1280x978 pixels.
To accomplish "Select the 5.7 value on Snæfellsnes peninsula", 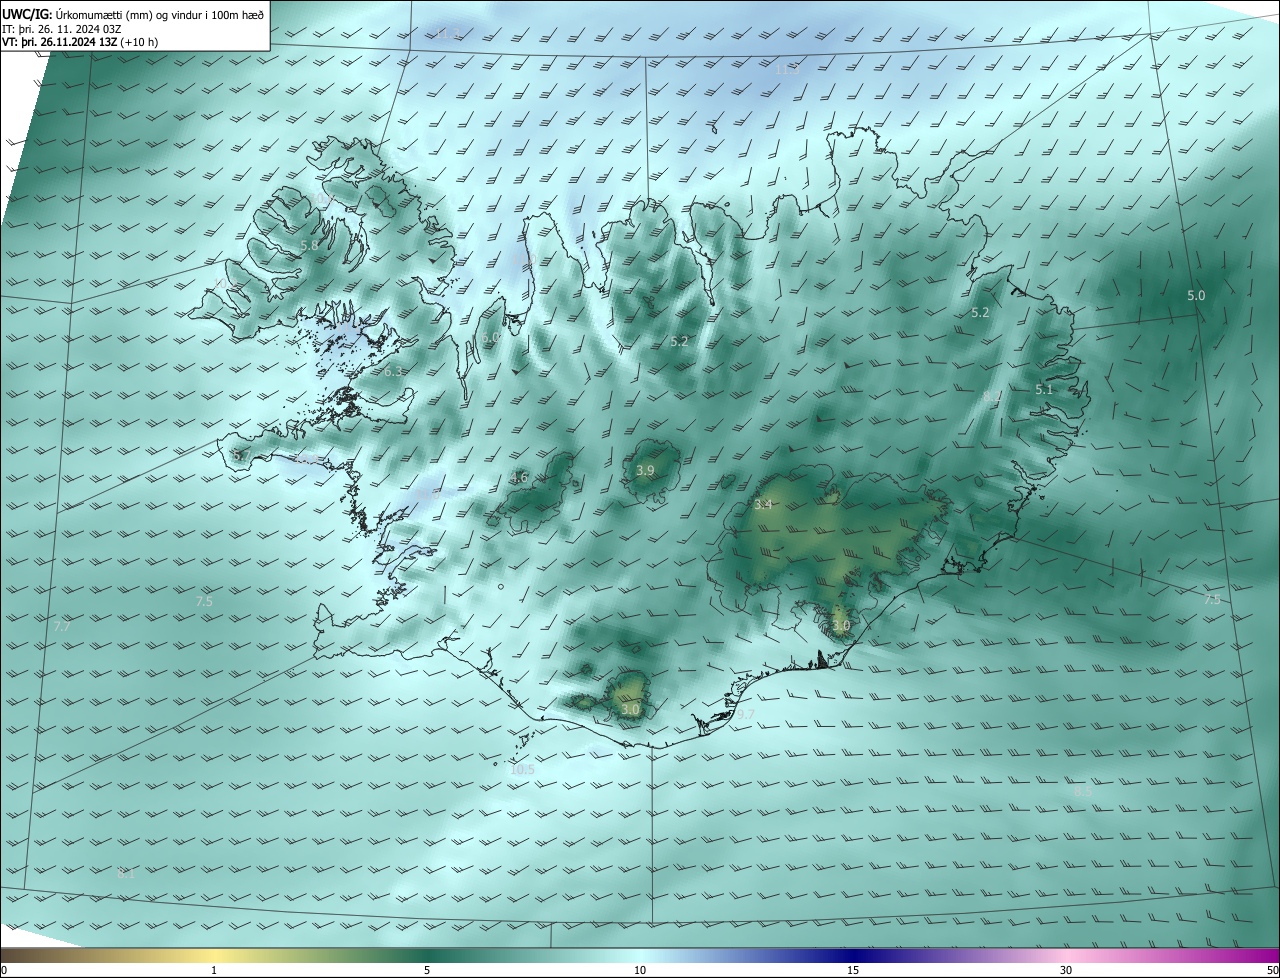I will 241,456.
